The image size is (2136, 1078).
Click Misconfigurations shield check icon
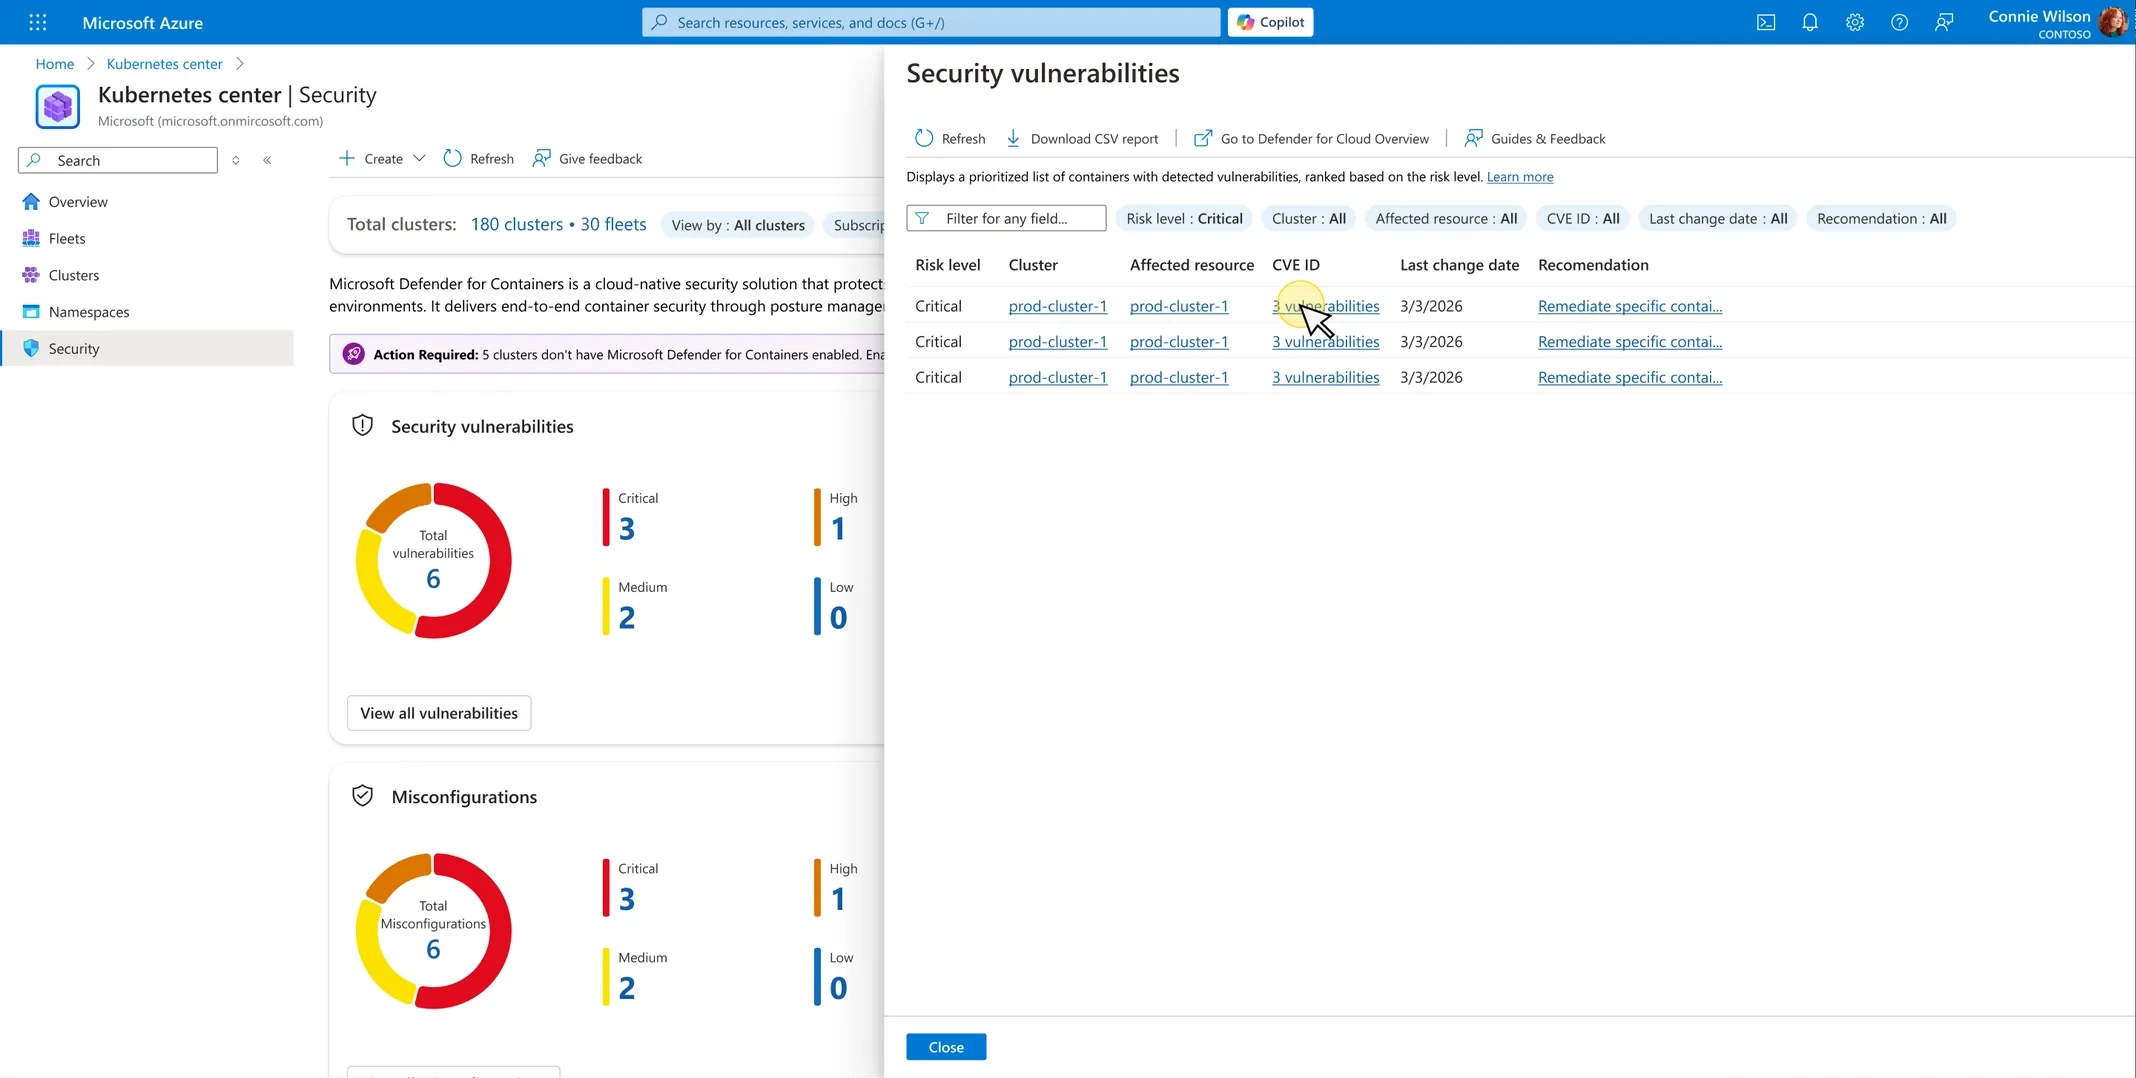[x=363, y=796]
